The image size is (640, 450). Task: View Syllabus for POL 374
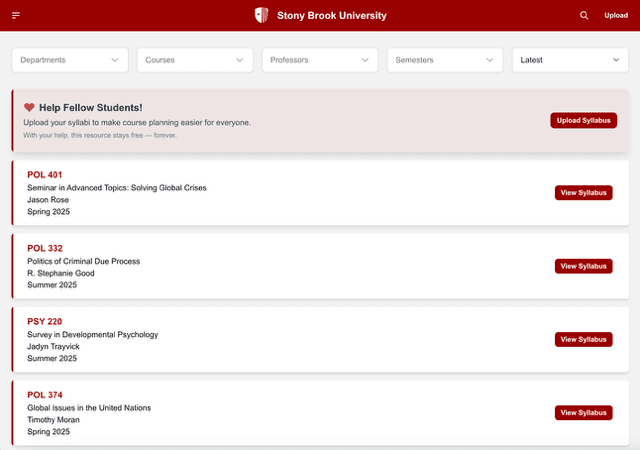(584, 413)
